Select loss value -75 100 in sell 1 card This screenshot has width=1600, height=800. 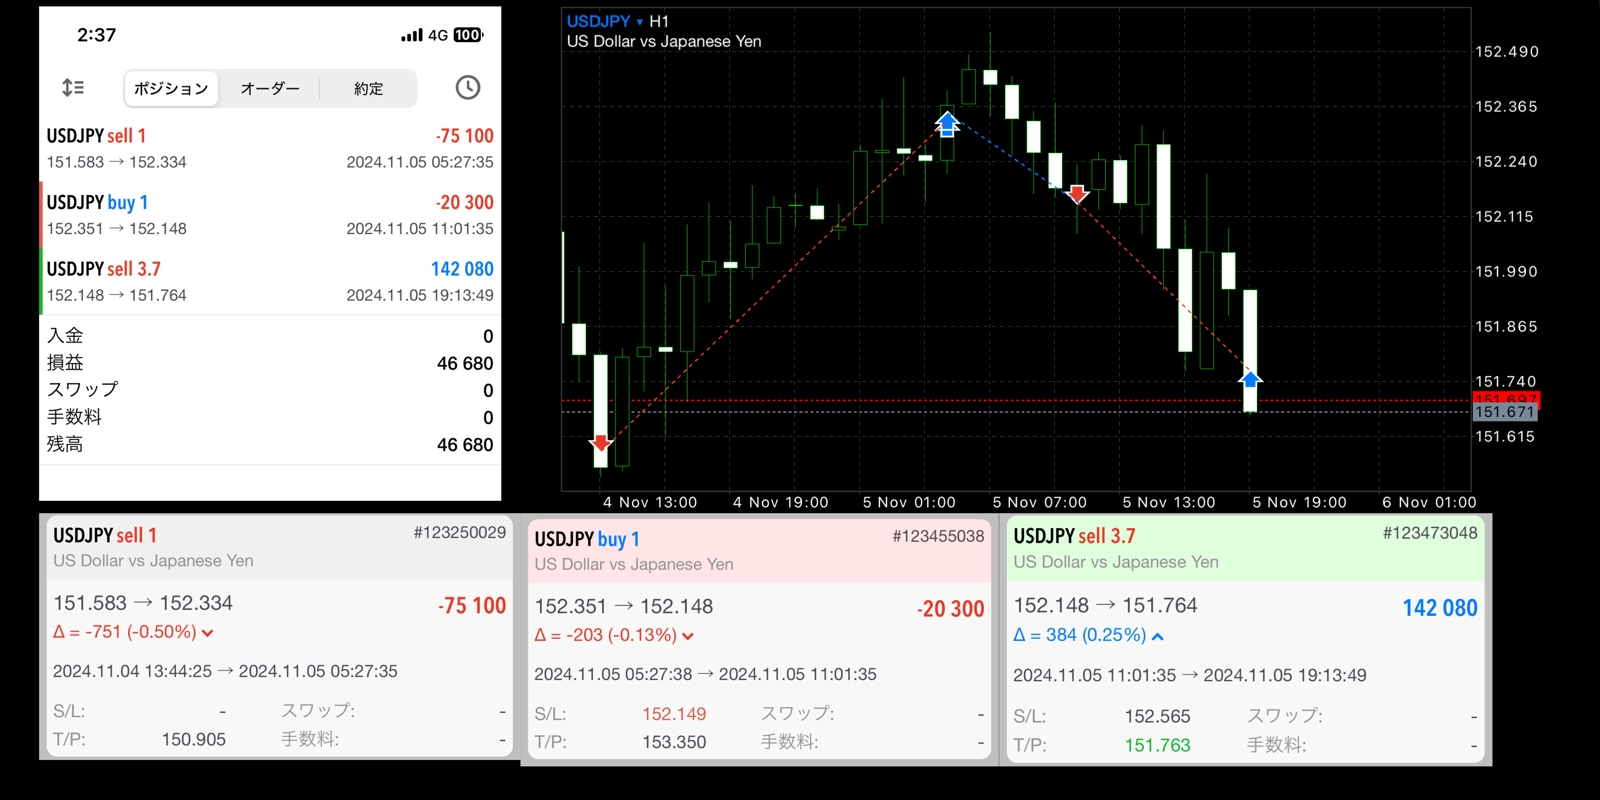(x=472, y=605)
